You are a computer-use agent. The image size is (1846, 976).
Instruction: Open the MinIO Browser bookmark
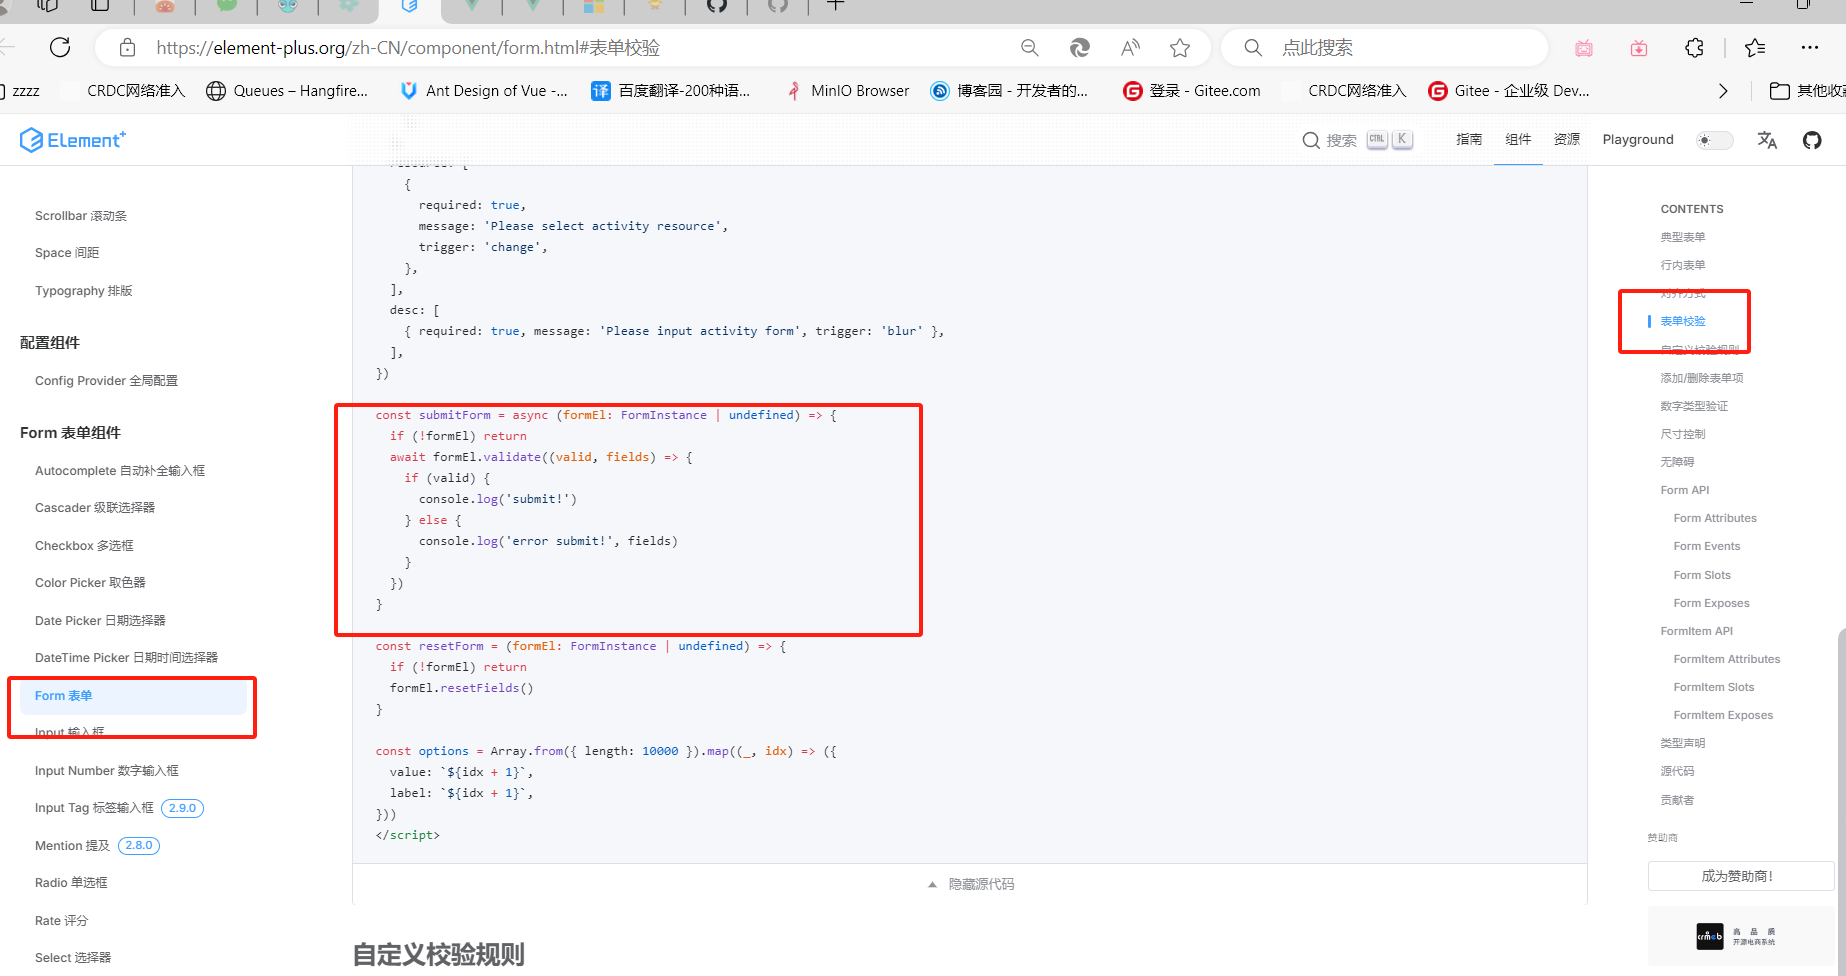(847, 91)
